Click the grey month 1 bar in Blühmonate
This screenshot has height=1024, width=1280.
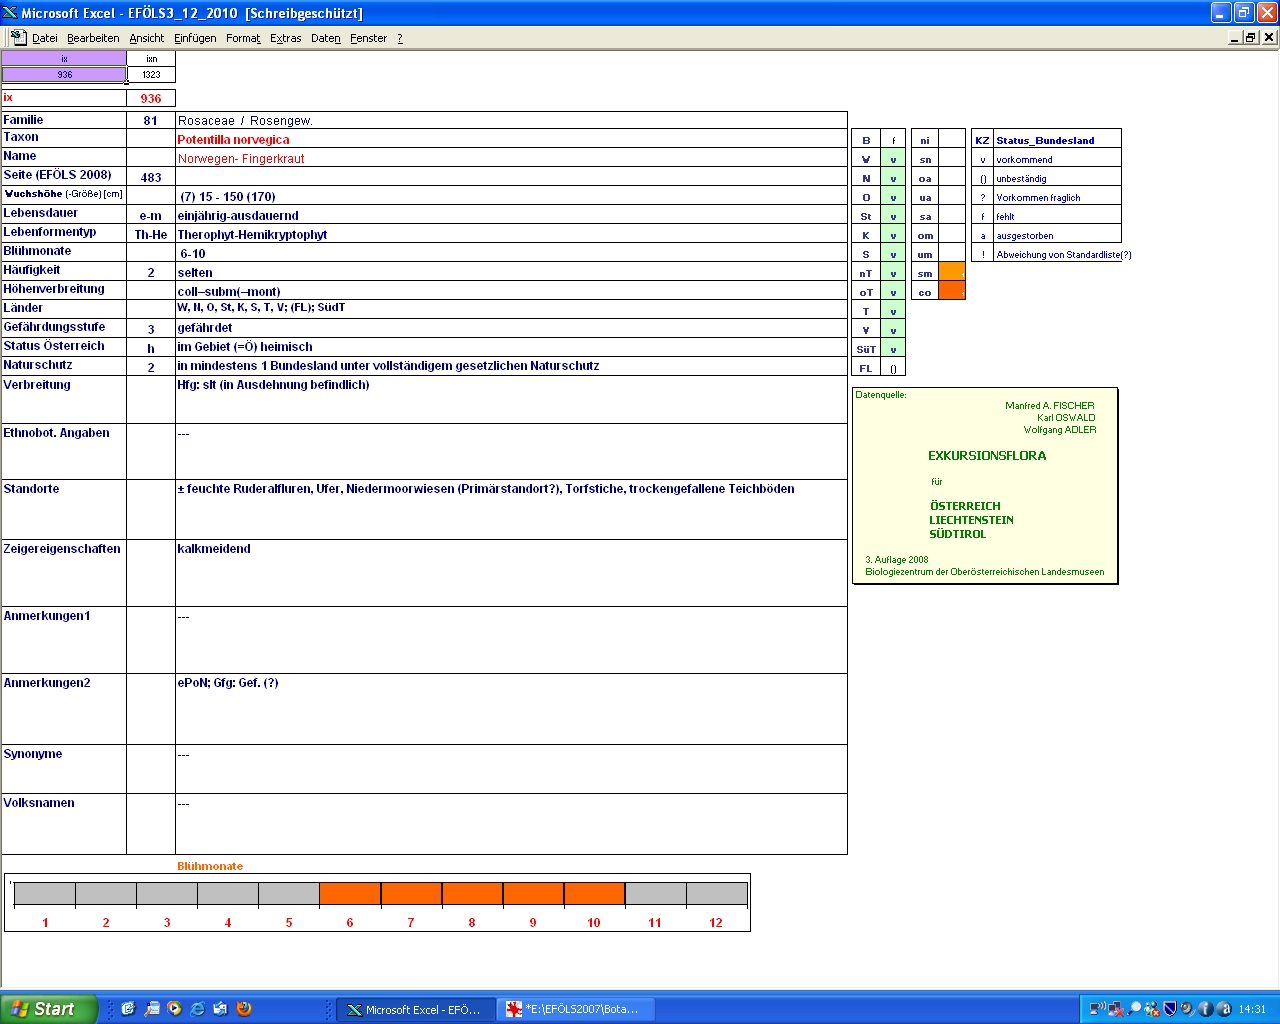45,894
